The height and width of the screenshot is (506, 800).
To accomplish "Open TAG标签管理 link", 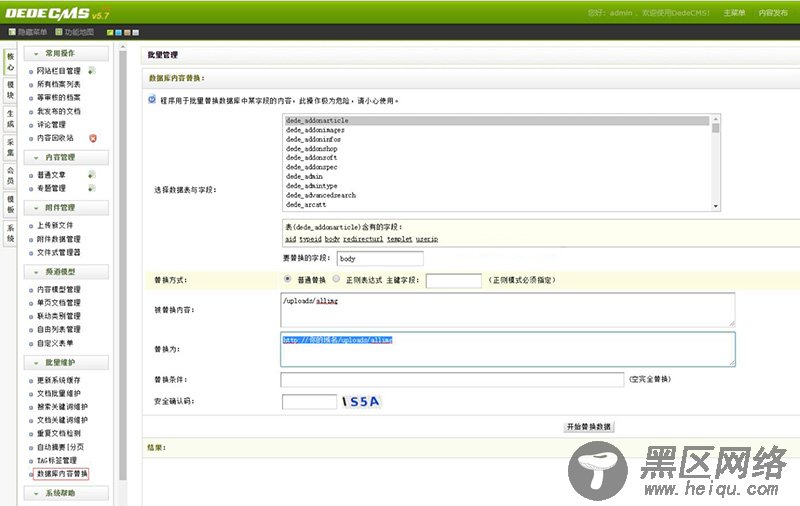I will (x=57, y=460).
